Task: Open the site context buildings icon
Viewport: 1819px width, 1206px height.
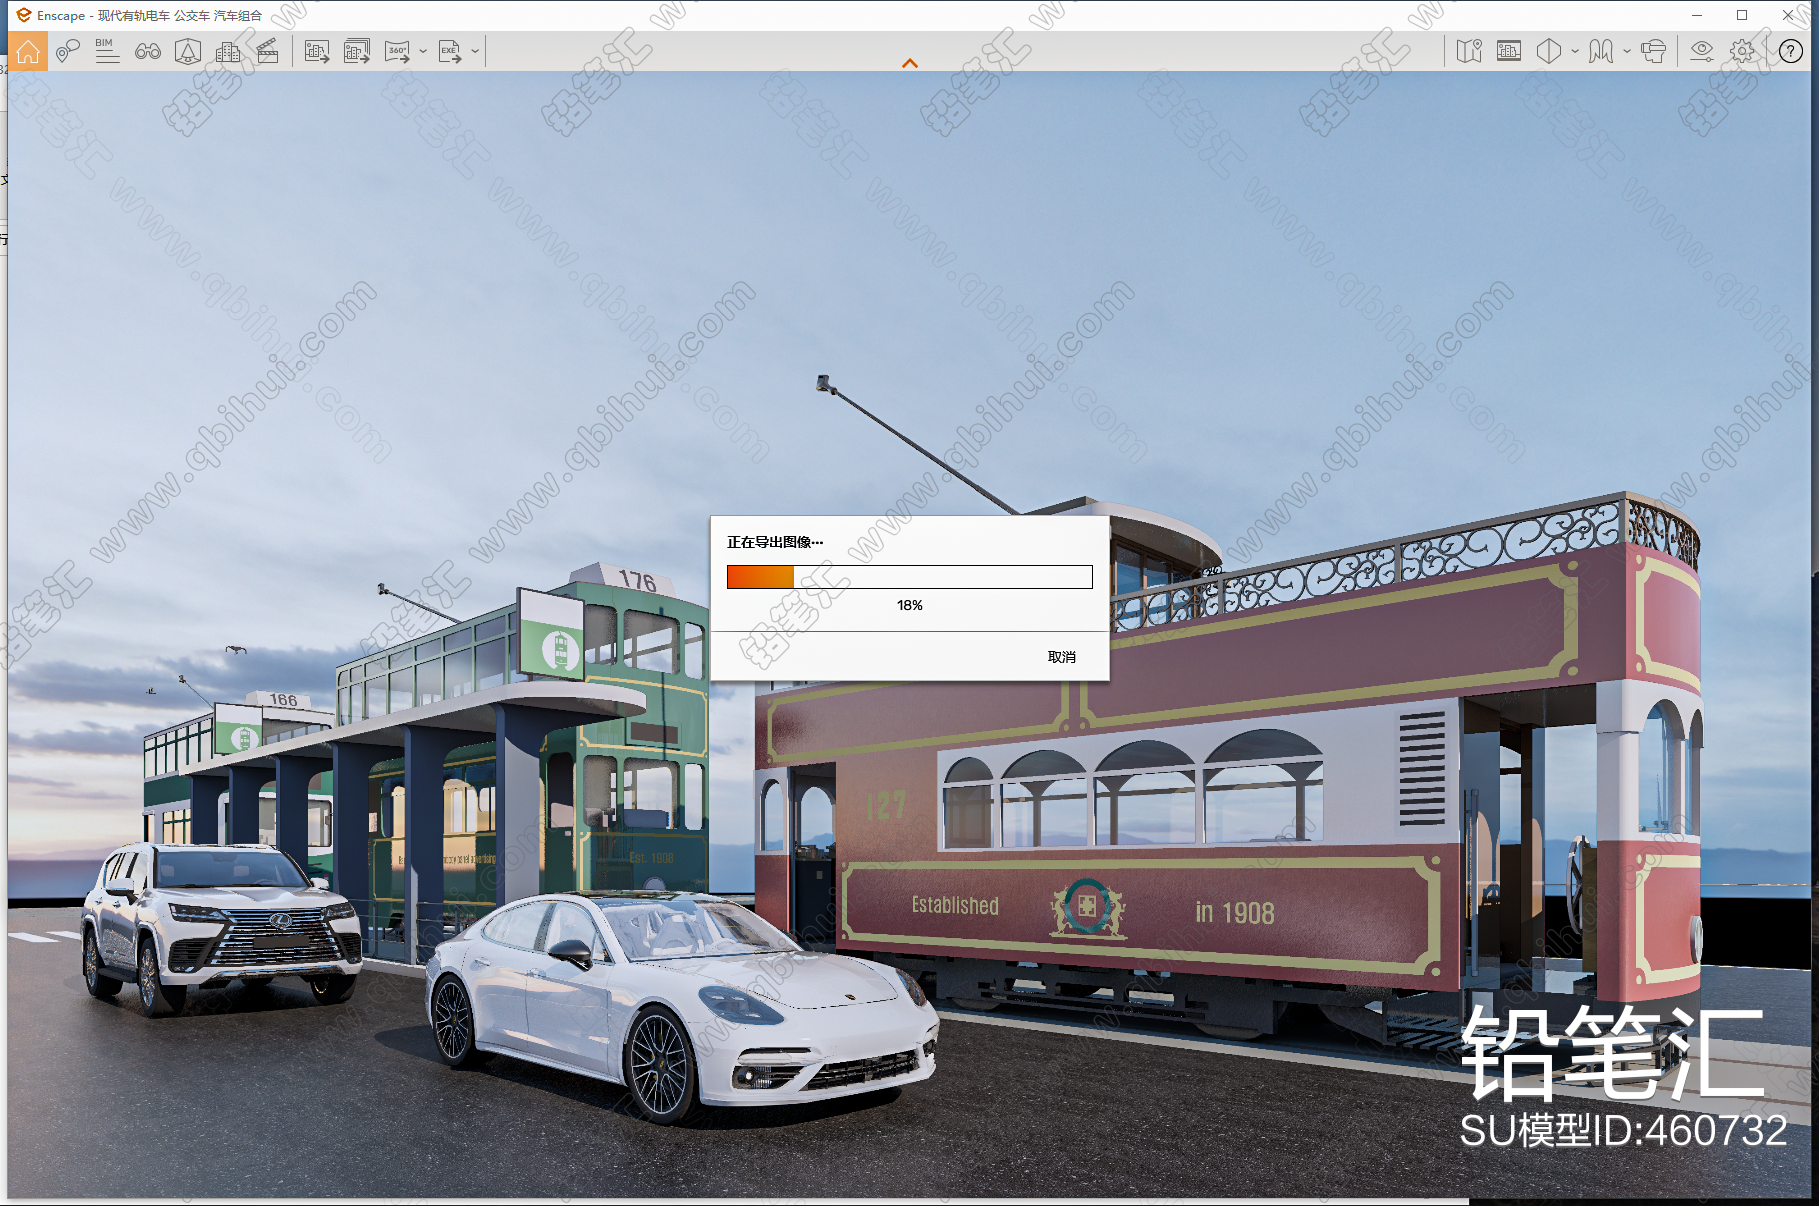Action: [228, 51]
